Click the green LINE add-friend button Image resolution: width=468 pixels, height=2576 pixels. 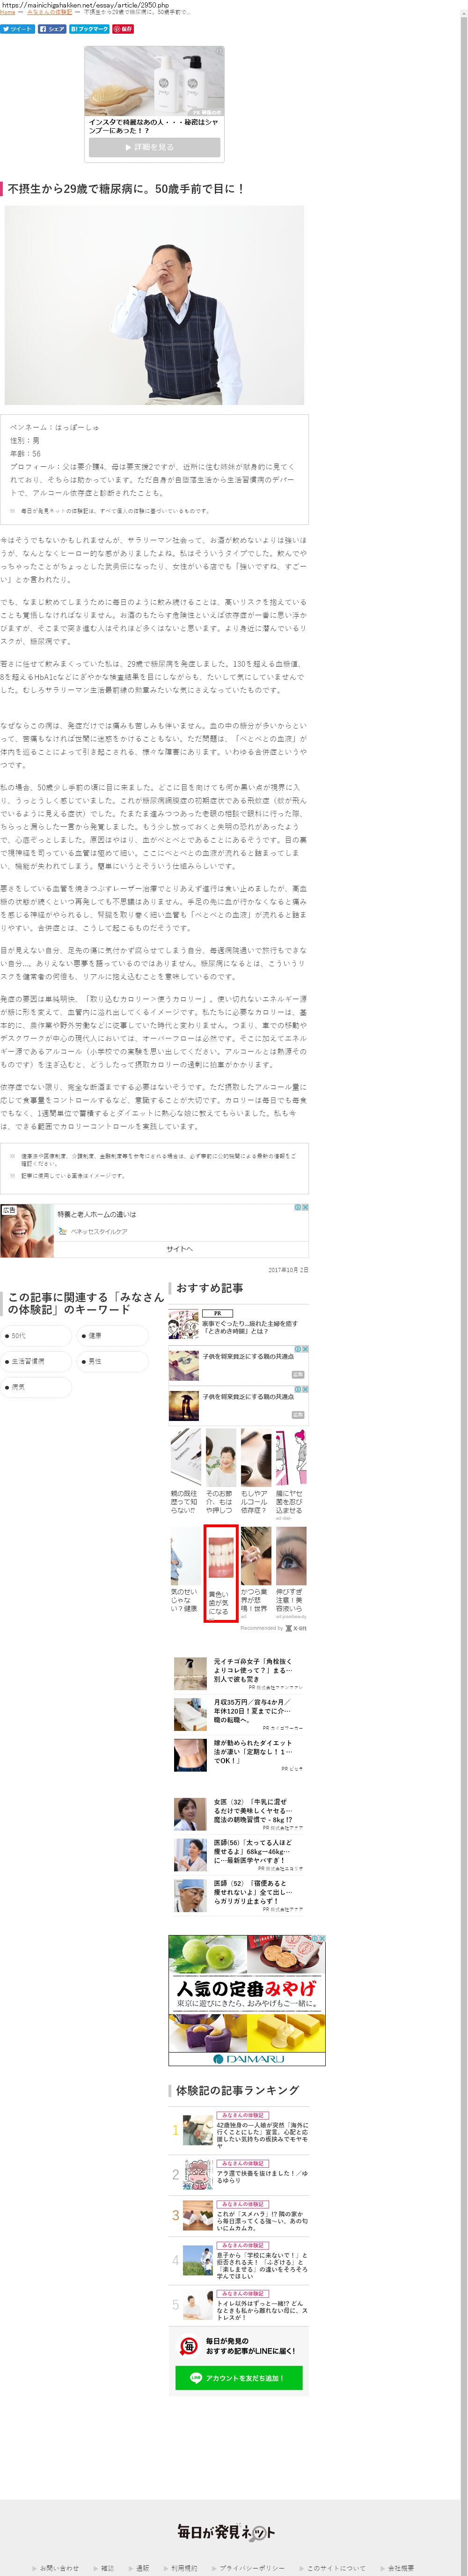(x=238, y=2378)
